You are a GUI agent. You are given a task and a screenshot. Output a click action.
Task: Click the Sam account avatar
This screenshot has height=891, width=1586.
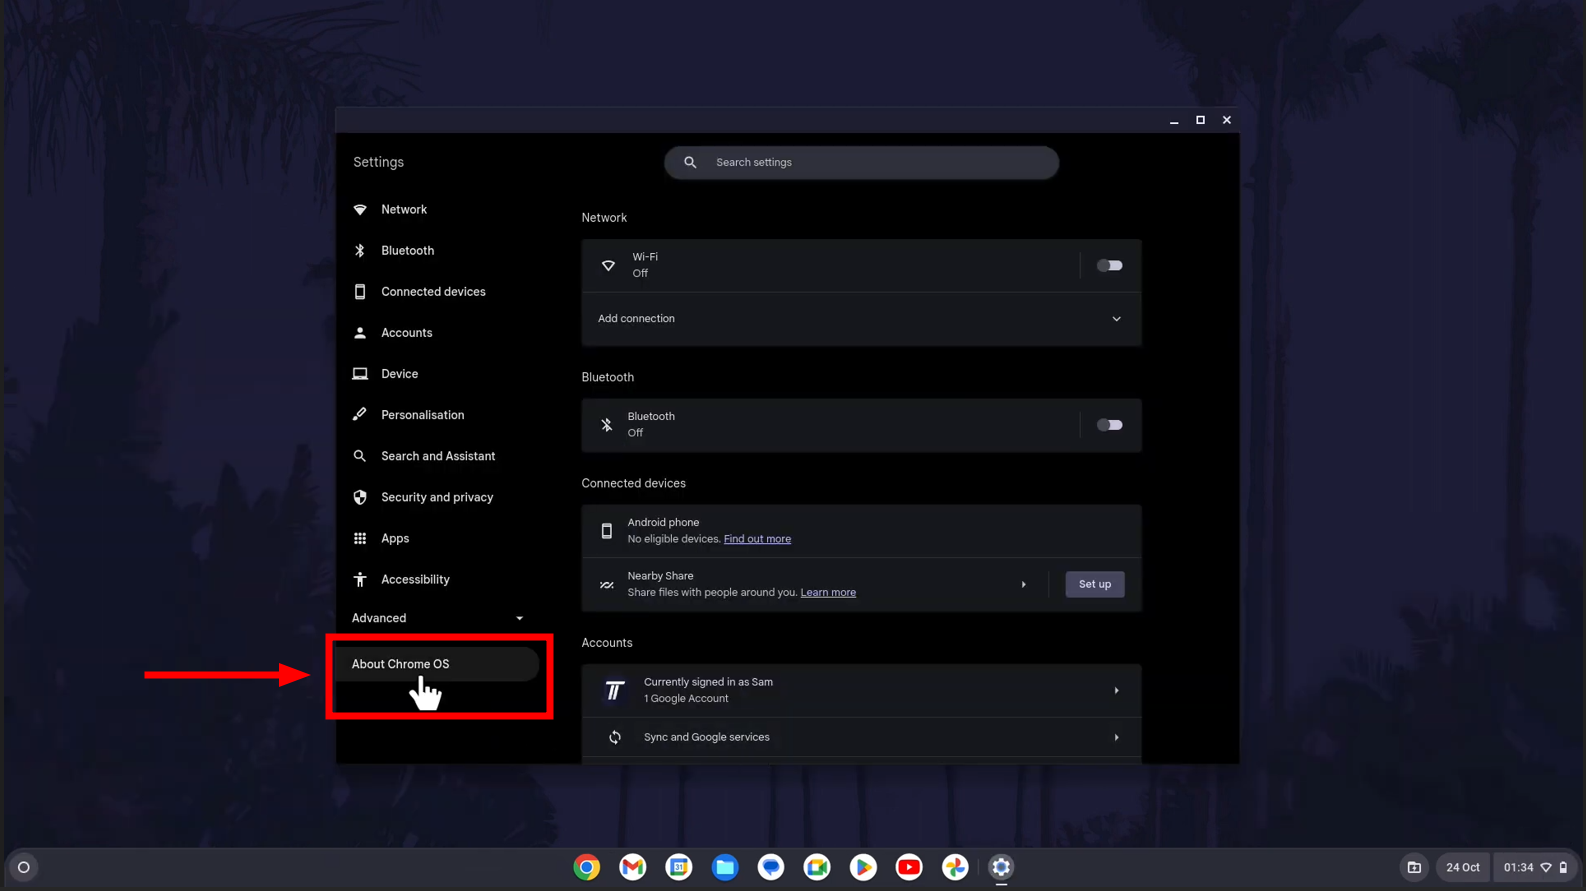[x=615, y=690]
